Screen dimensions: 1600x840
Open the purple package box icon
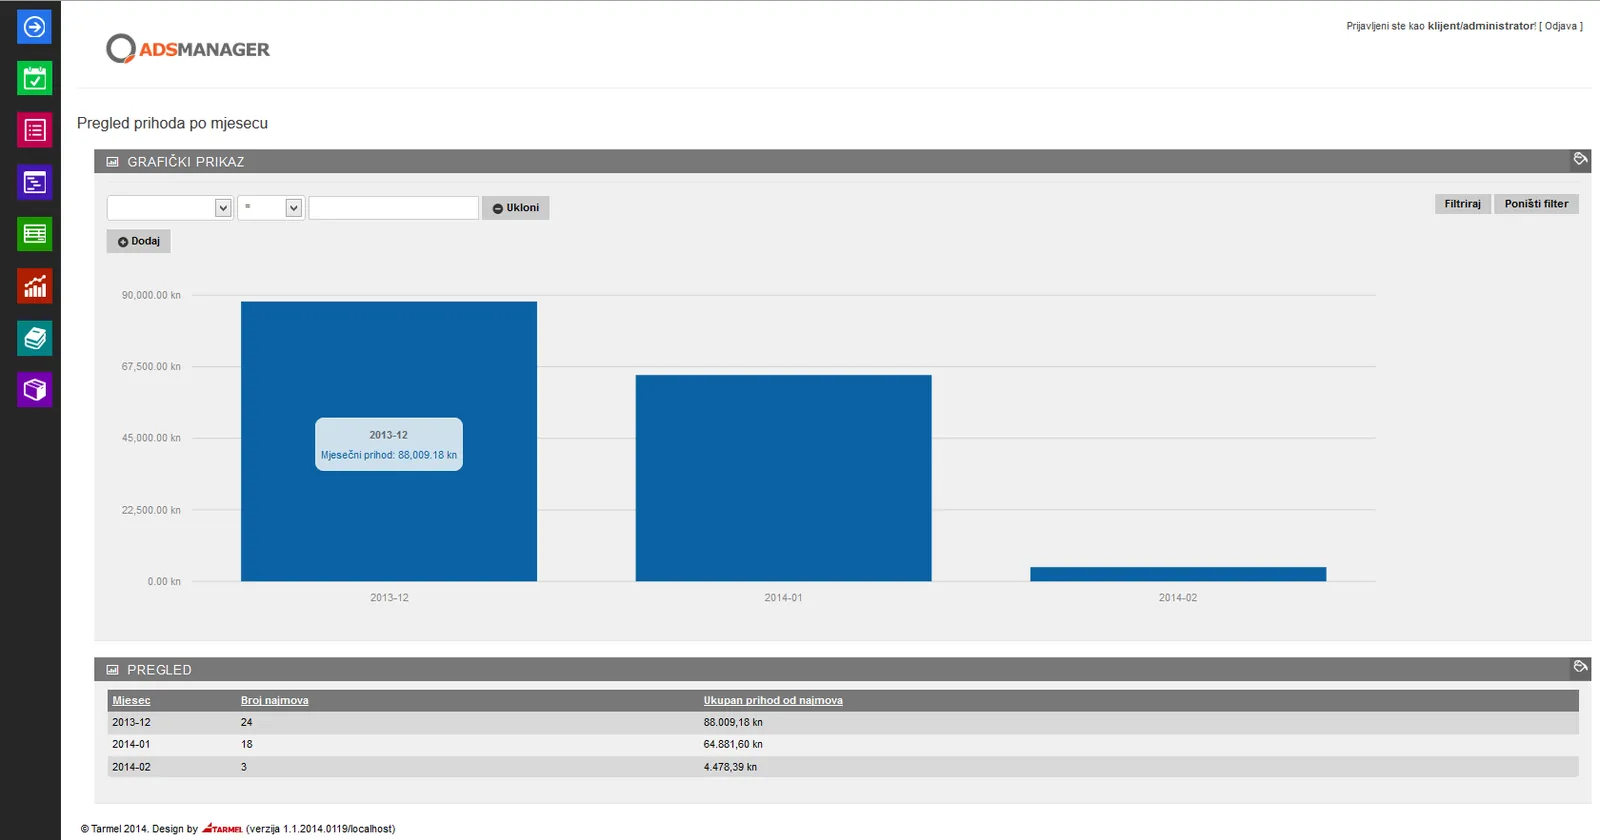click(34, 391)
